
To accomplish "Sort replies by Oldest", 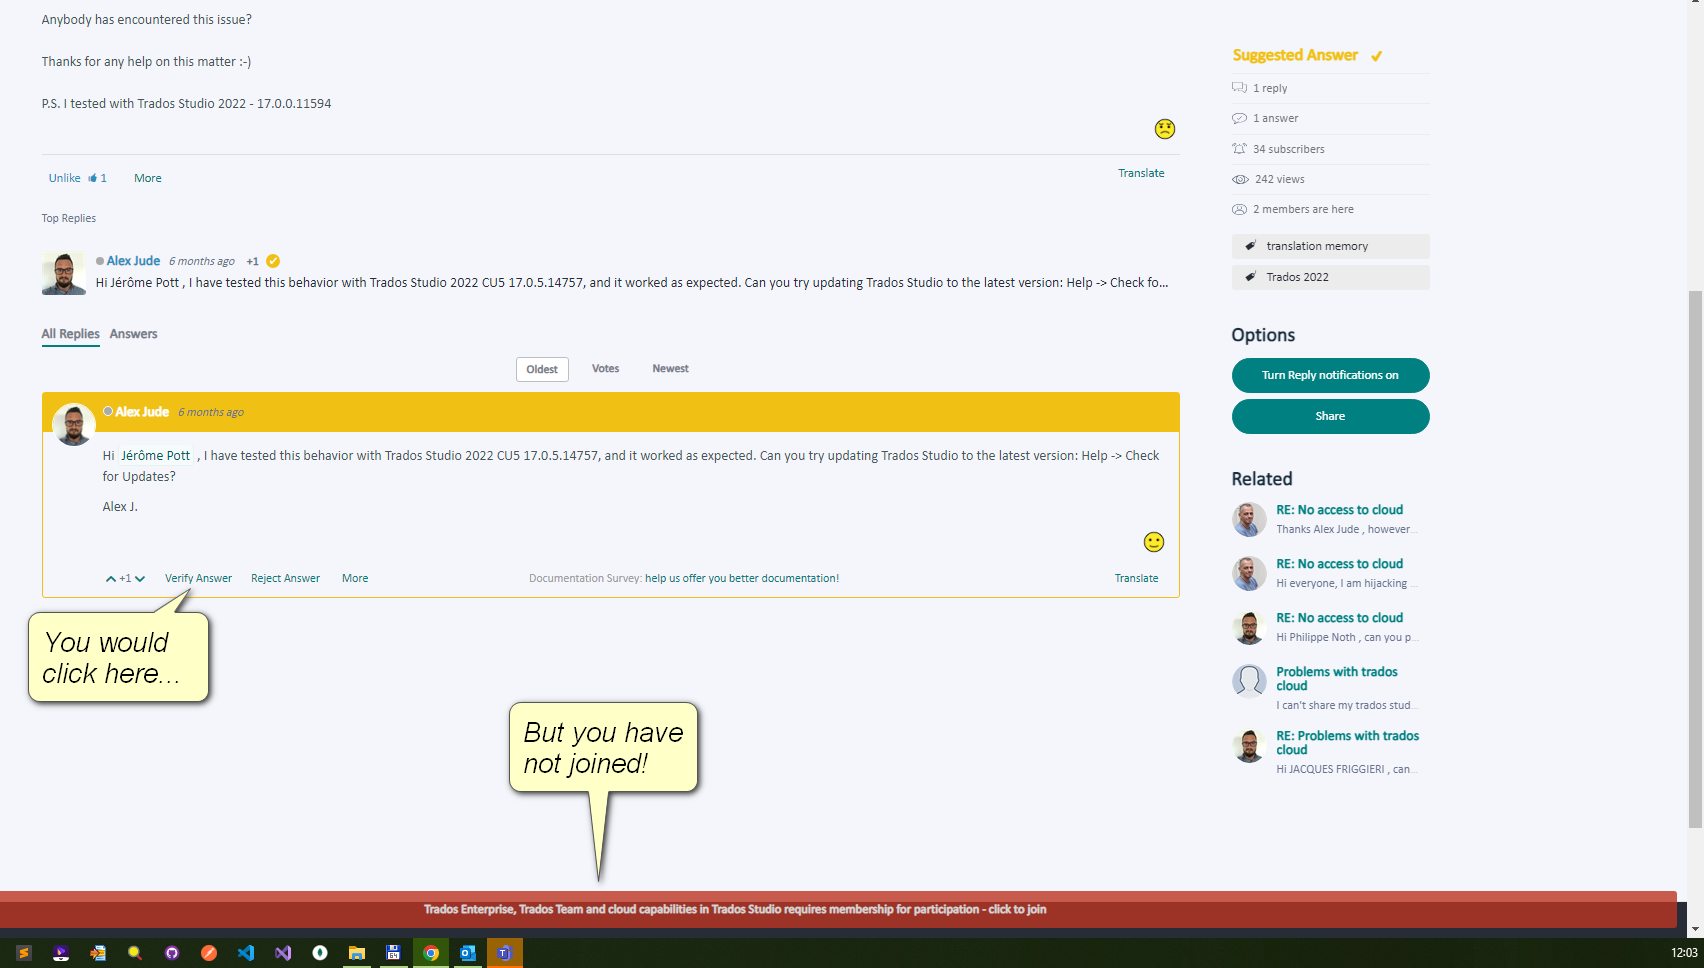I will (542, 369).
